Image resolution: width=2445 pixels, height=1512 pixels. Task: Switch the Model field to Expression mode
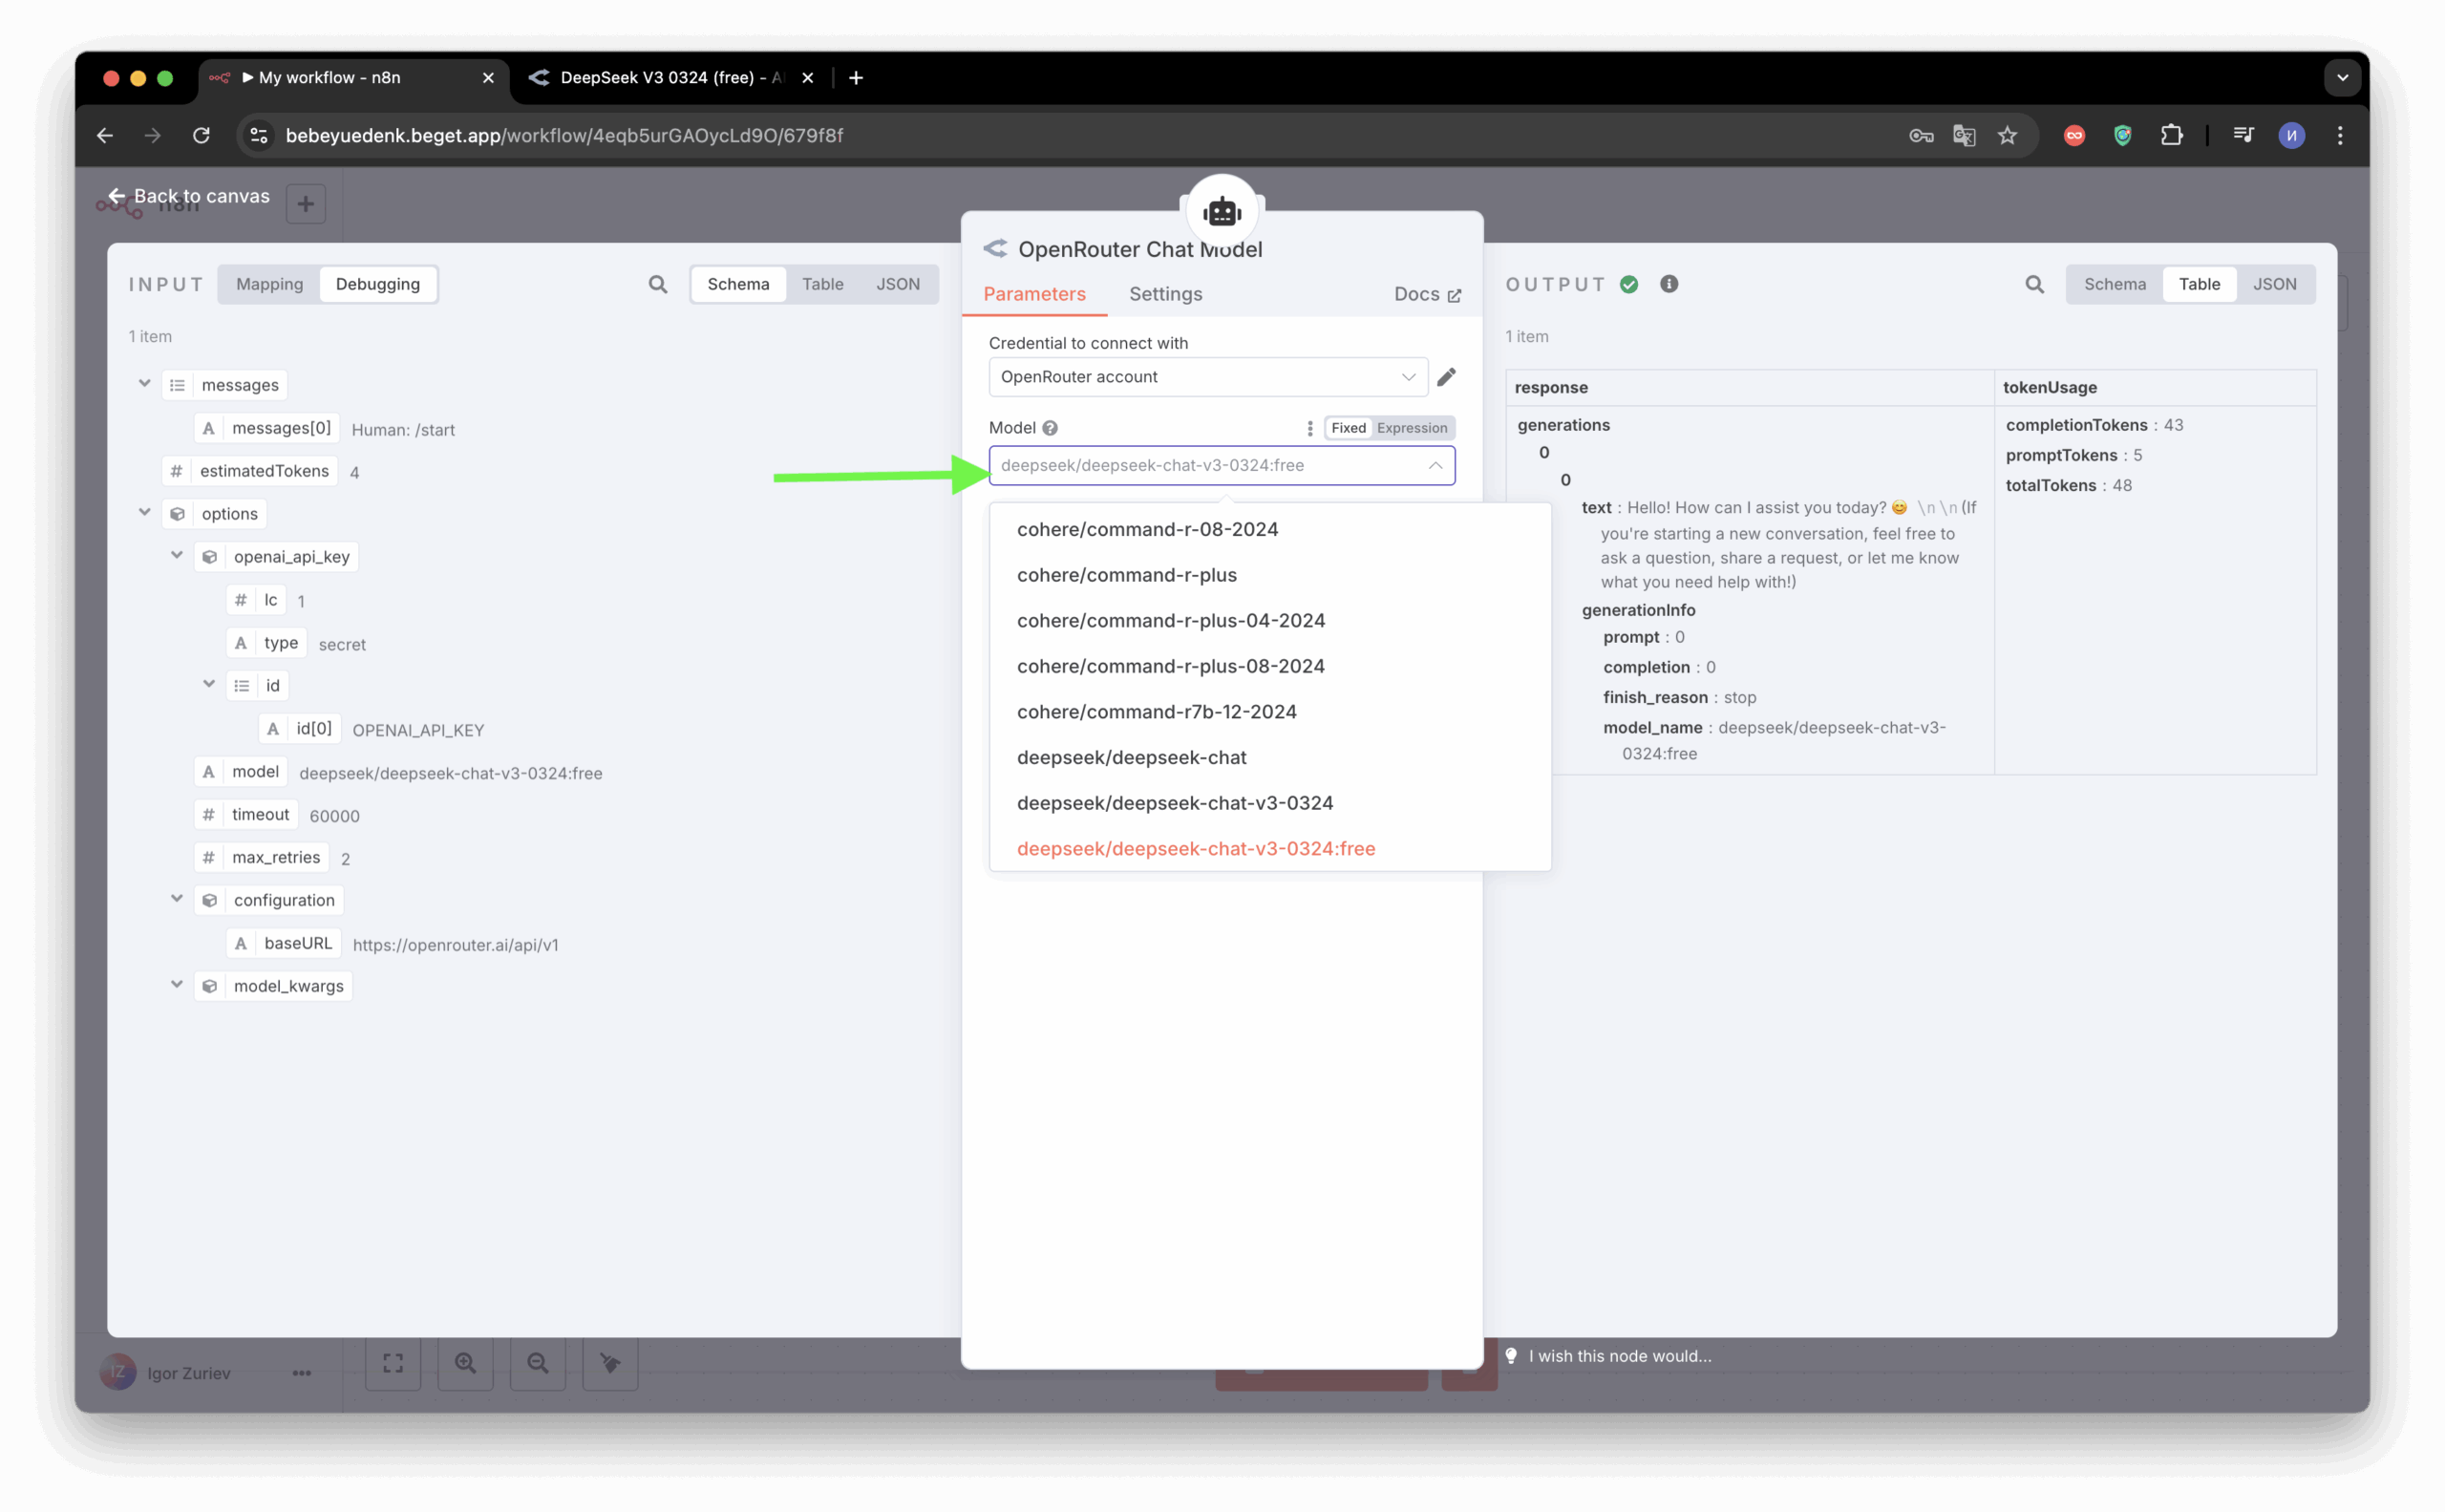pyautogui.click(x=1411, y=428)
